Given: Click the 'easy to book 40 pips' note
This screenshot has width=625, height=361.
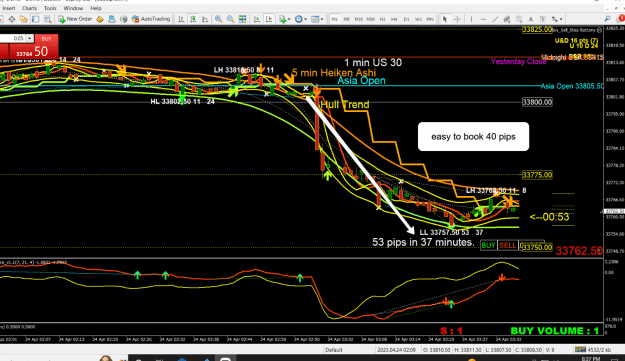Looking at the screenshot, I should point(473,137).
